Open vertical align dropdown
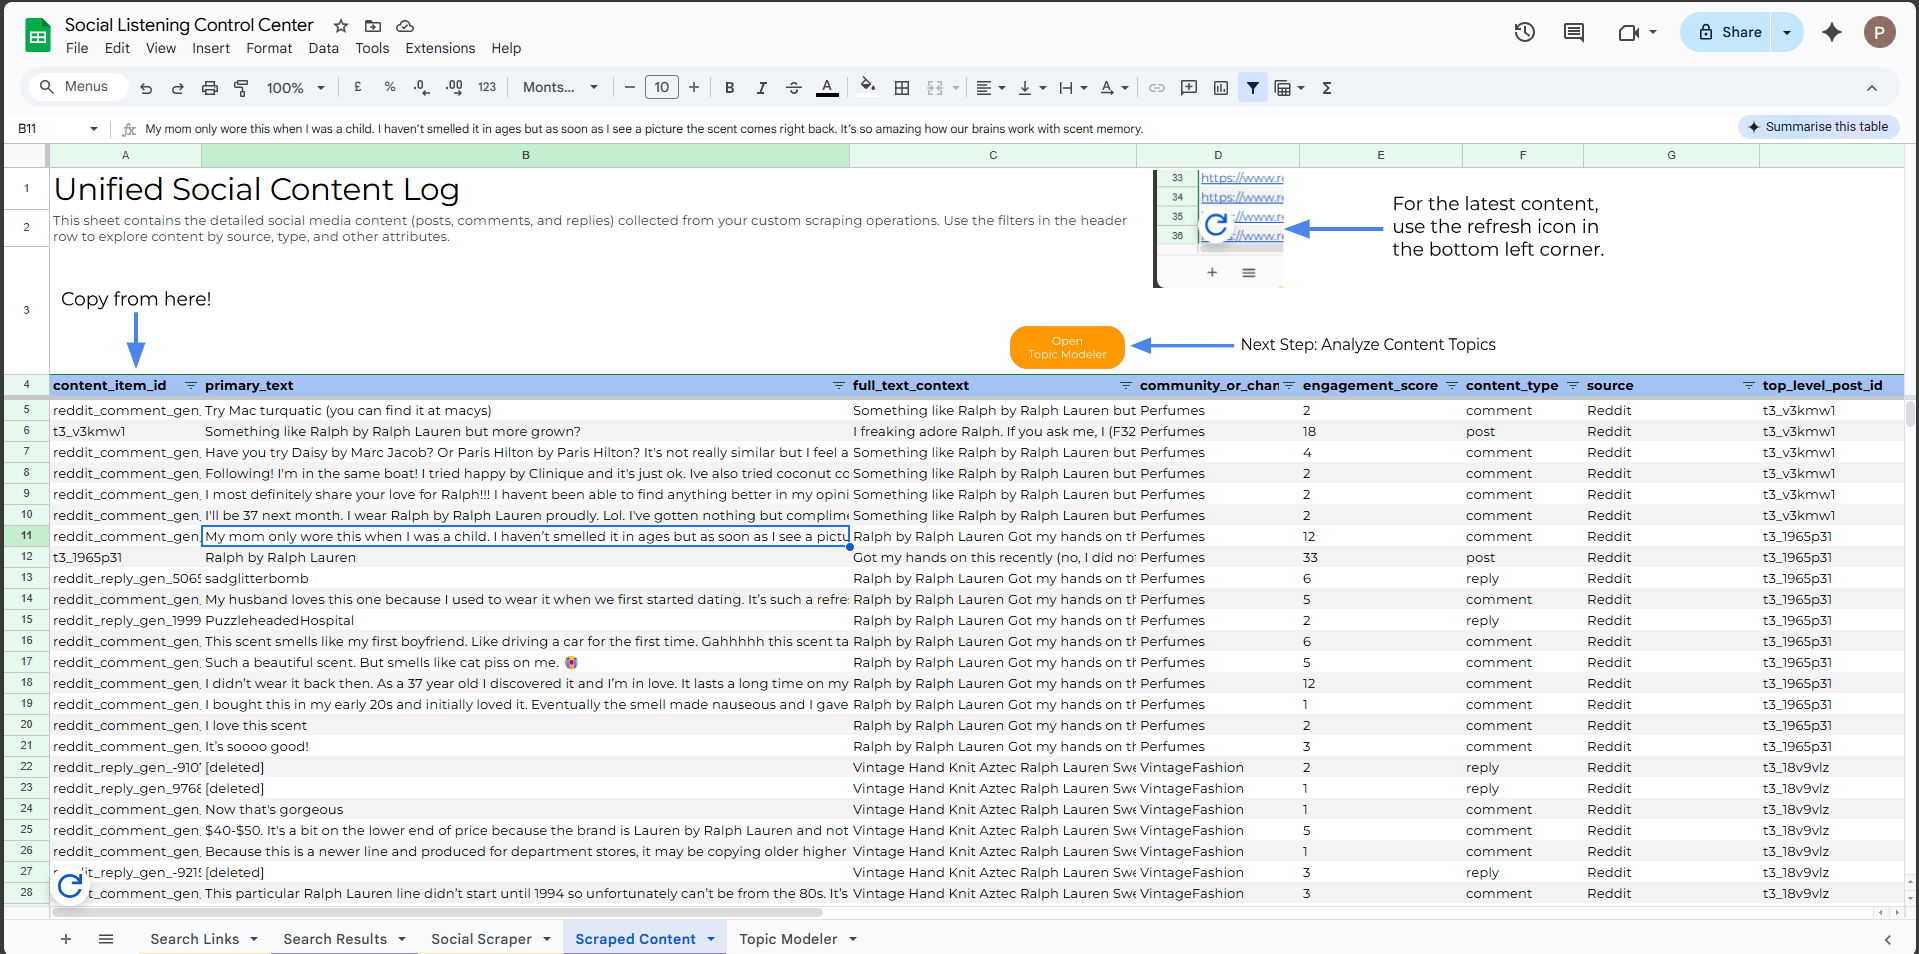 pos(1032,88)
